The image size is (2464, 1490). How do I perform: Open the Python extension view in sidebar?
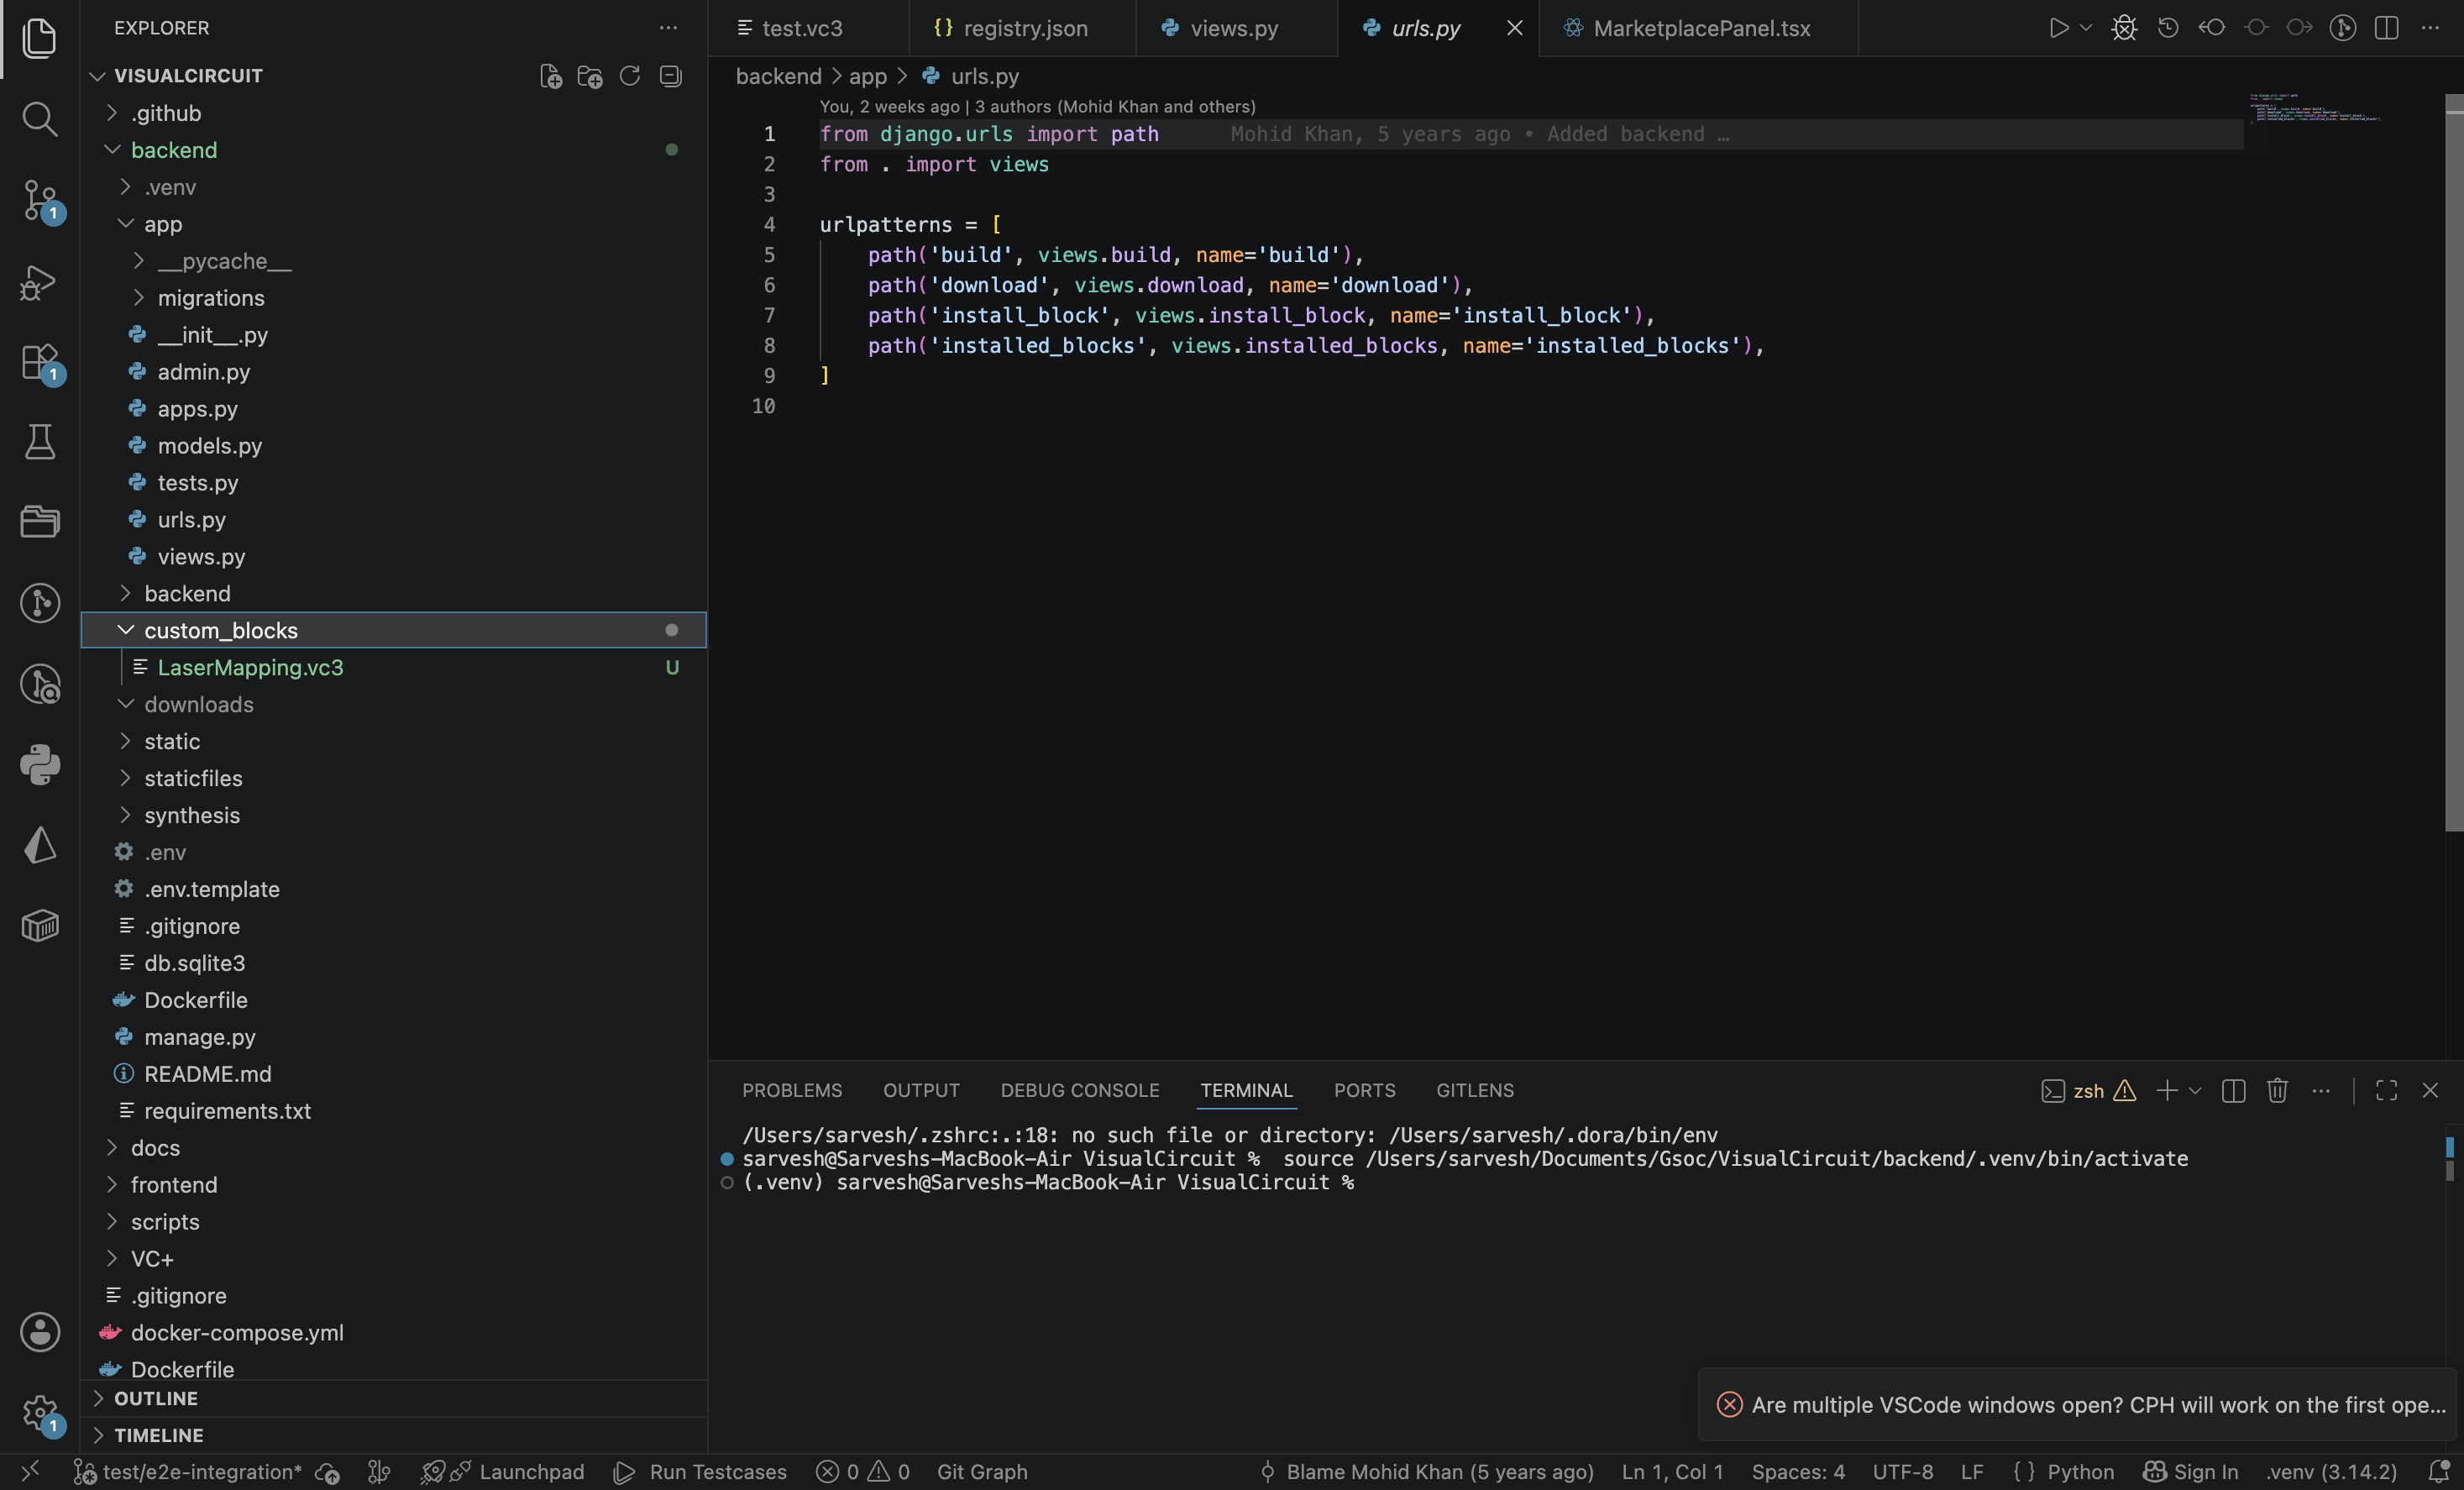[40, 765]
